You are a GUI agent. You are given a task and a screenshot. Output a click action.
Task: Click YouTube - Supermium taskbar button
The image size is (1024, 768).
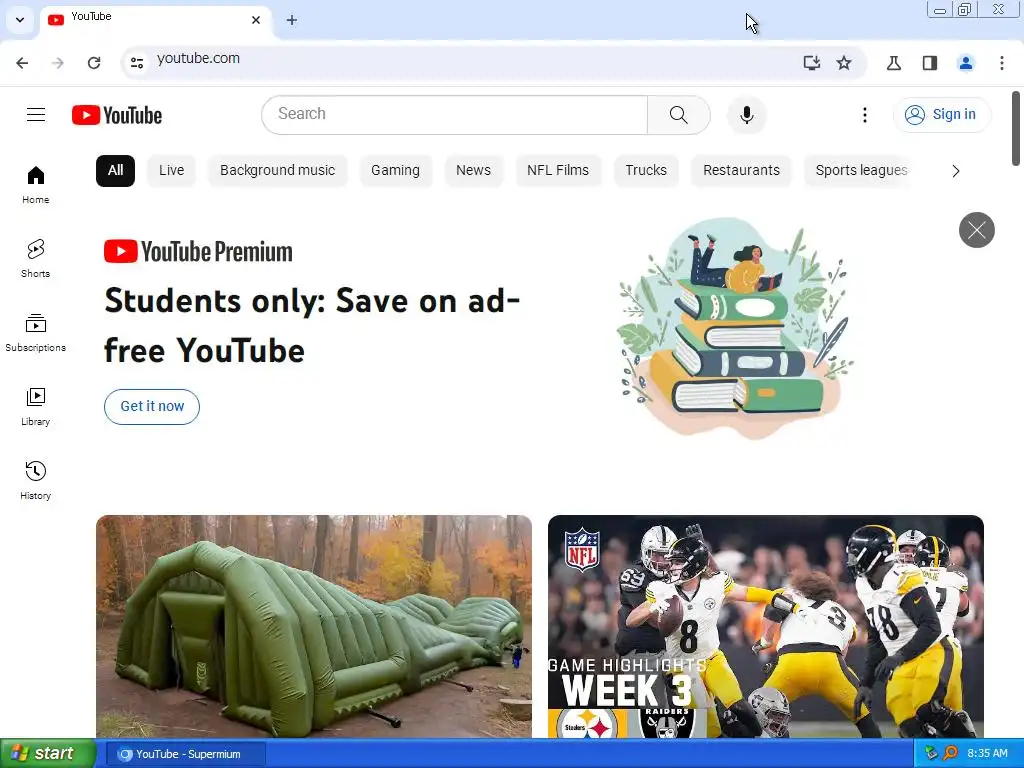(185, 754)
